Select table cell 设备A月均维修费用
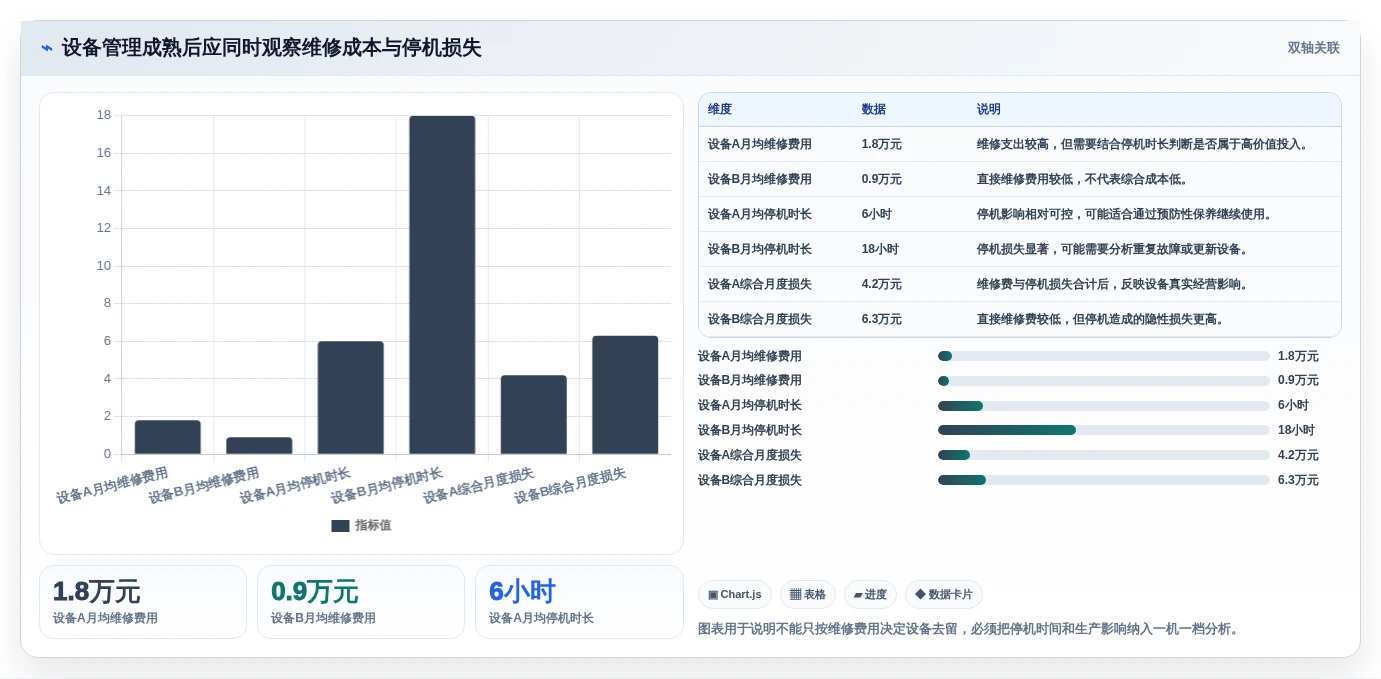 pos(760,145)
